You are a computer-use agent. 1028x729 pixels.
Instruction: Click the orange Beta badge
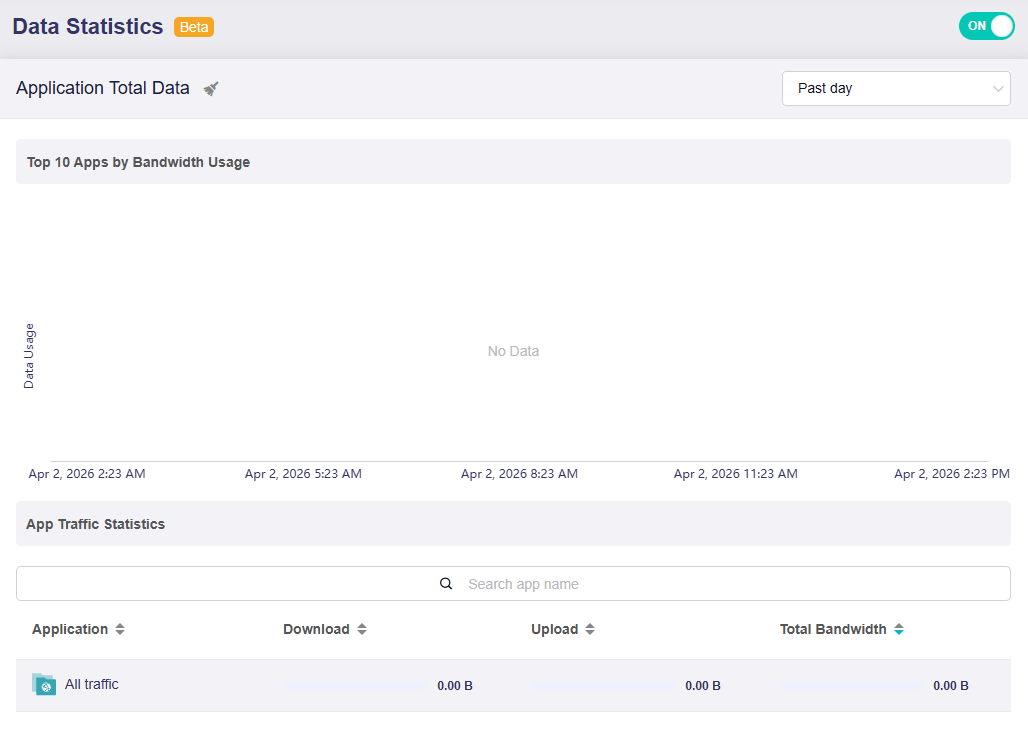194,27
